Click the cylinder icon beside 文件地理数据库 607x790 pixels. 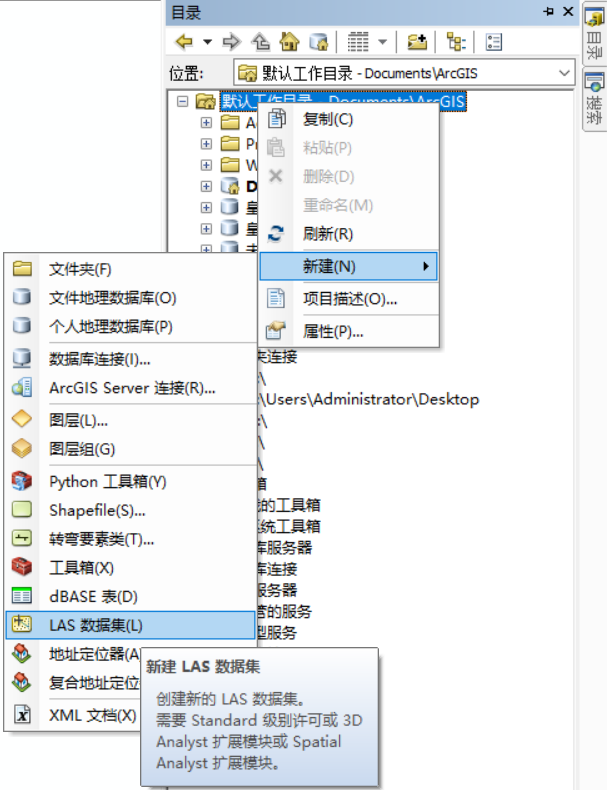pos(22,297)
